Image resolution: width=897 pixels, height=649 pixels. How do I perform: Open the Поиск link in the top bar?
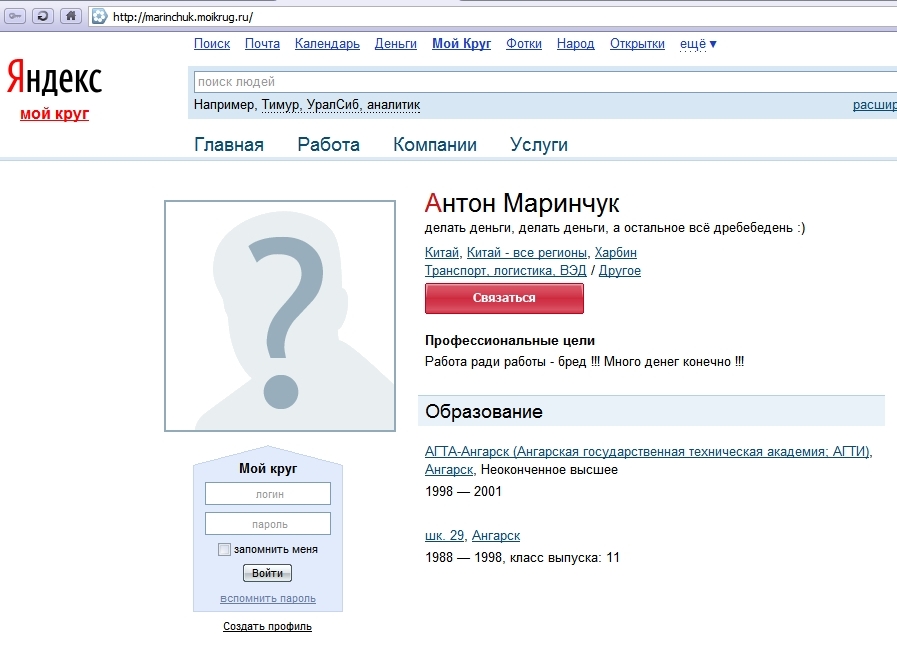click(x=212, y=44)
